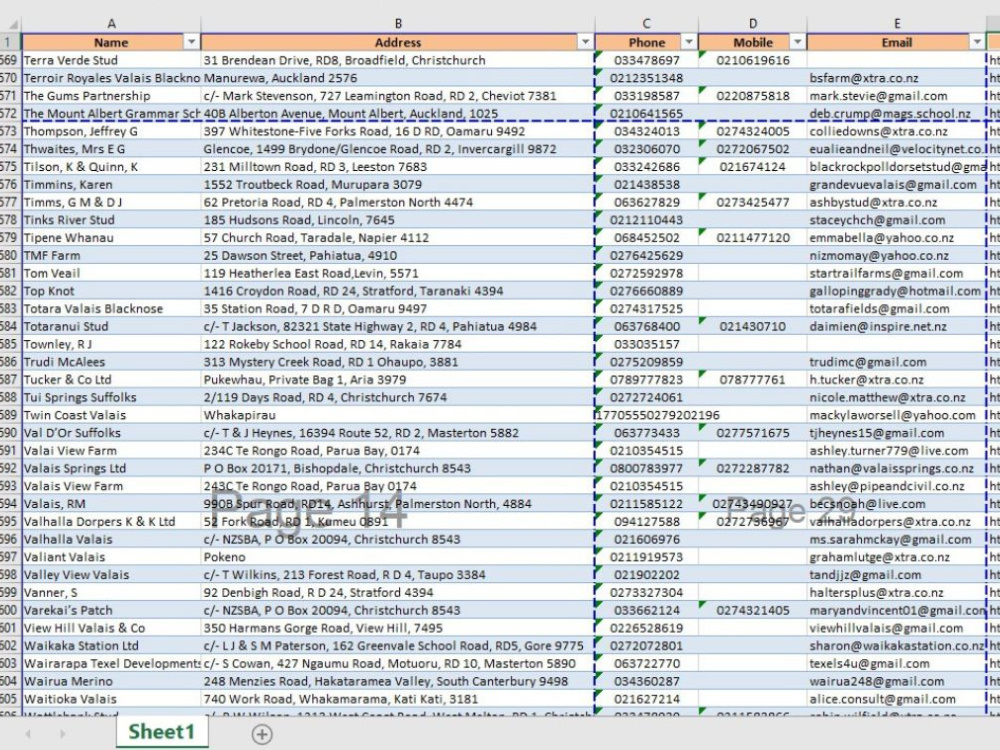
Task: Select phone number 0212351348
Action: (646, 78)
